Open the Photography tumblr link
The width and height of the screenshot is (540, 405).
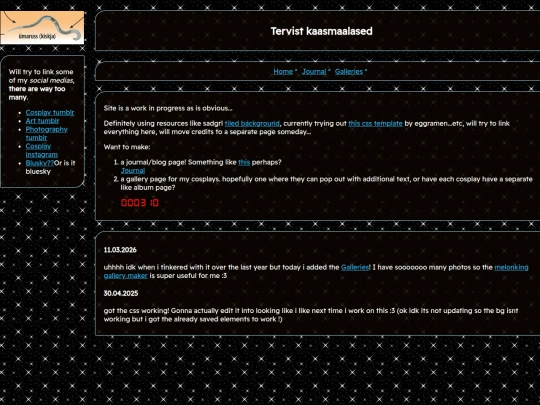[x=46, y=134]
